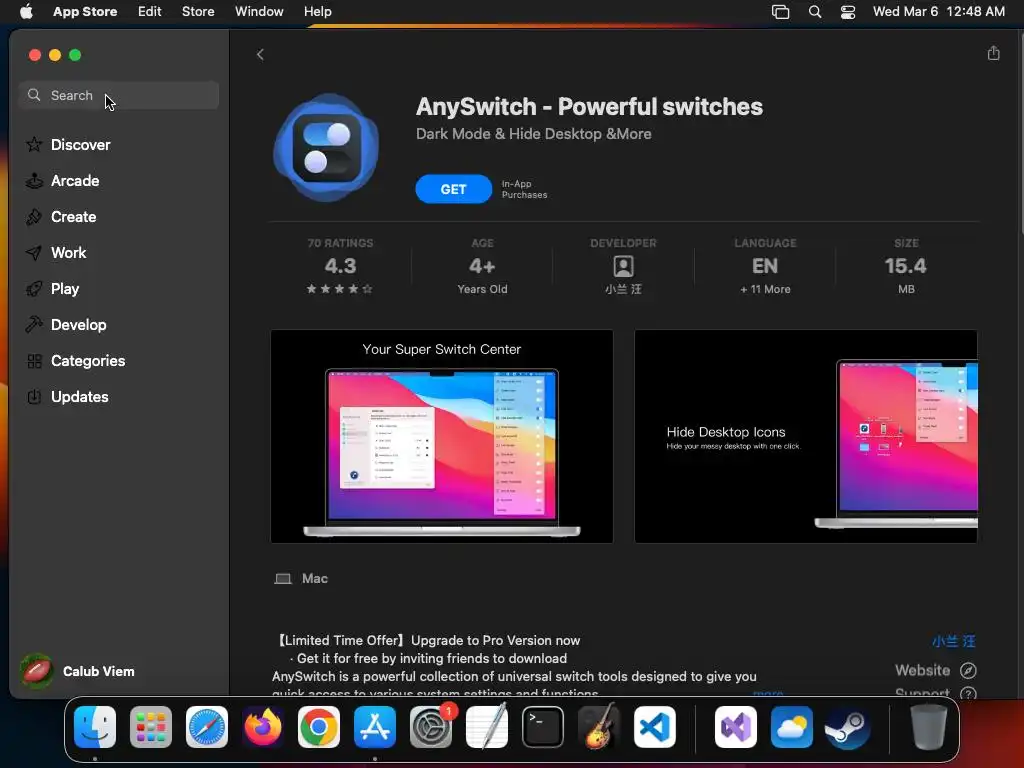This screenshot has width=1024, height=768.
Task: Click the Categories grid icon
Action: pyautogui.click(x=34, y=360)
